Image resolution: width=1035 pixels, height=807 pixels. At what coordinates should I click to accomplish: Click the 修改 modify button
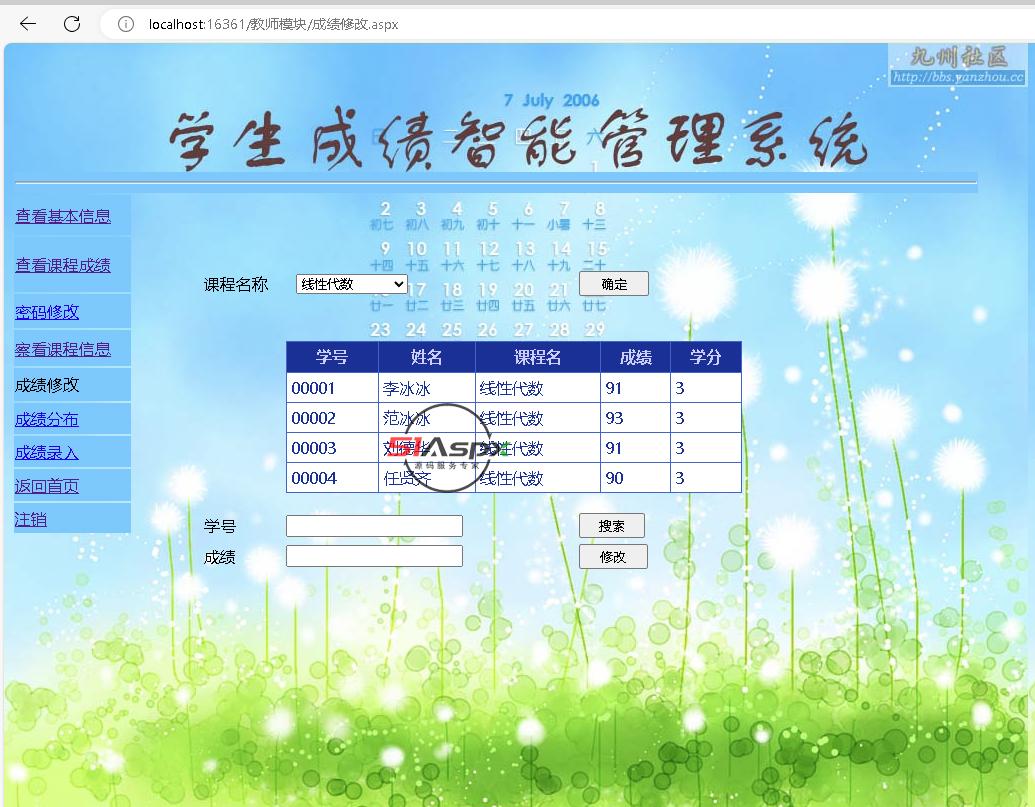coord(613,557)
